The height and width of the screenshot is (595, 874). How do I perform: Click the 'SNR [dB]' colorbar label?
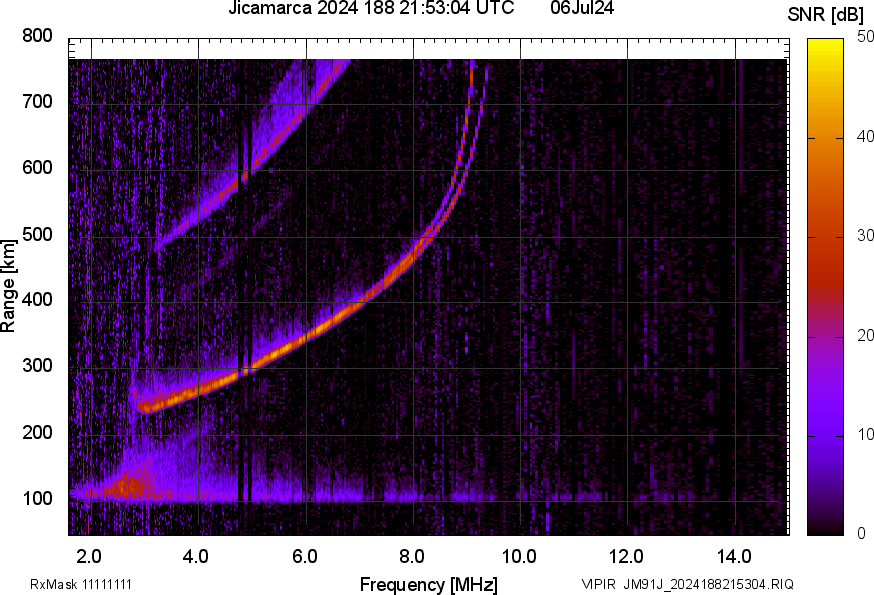(826, 15)
